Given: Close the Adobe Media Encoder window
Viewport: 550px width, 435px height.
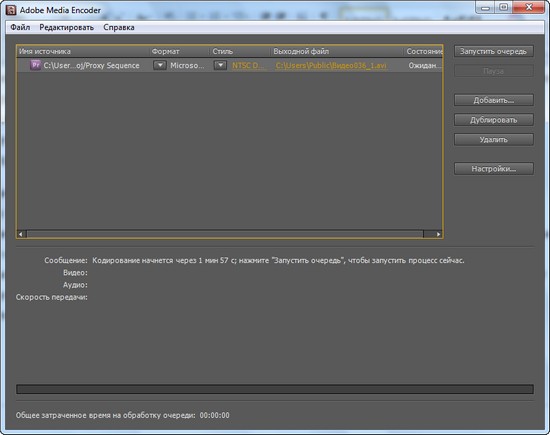Looking at the screenshot, I should pos(529,7).
